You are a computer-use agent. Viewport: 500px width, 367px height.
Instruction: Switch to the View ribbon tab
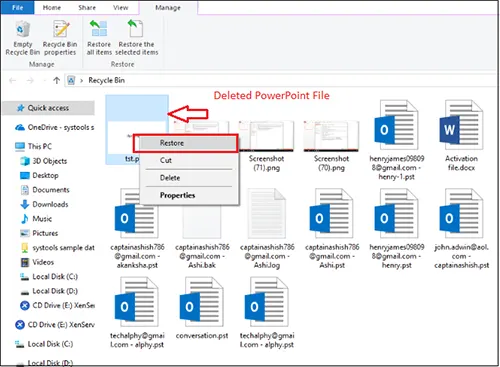120,7
